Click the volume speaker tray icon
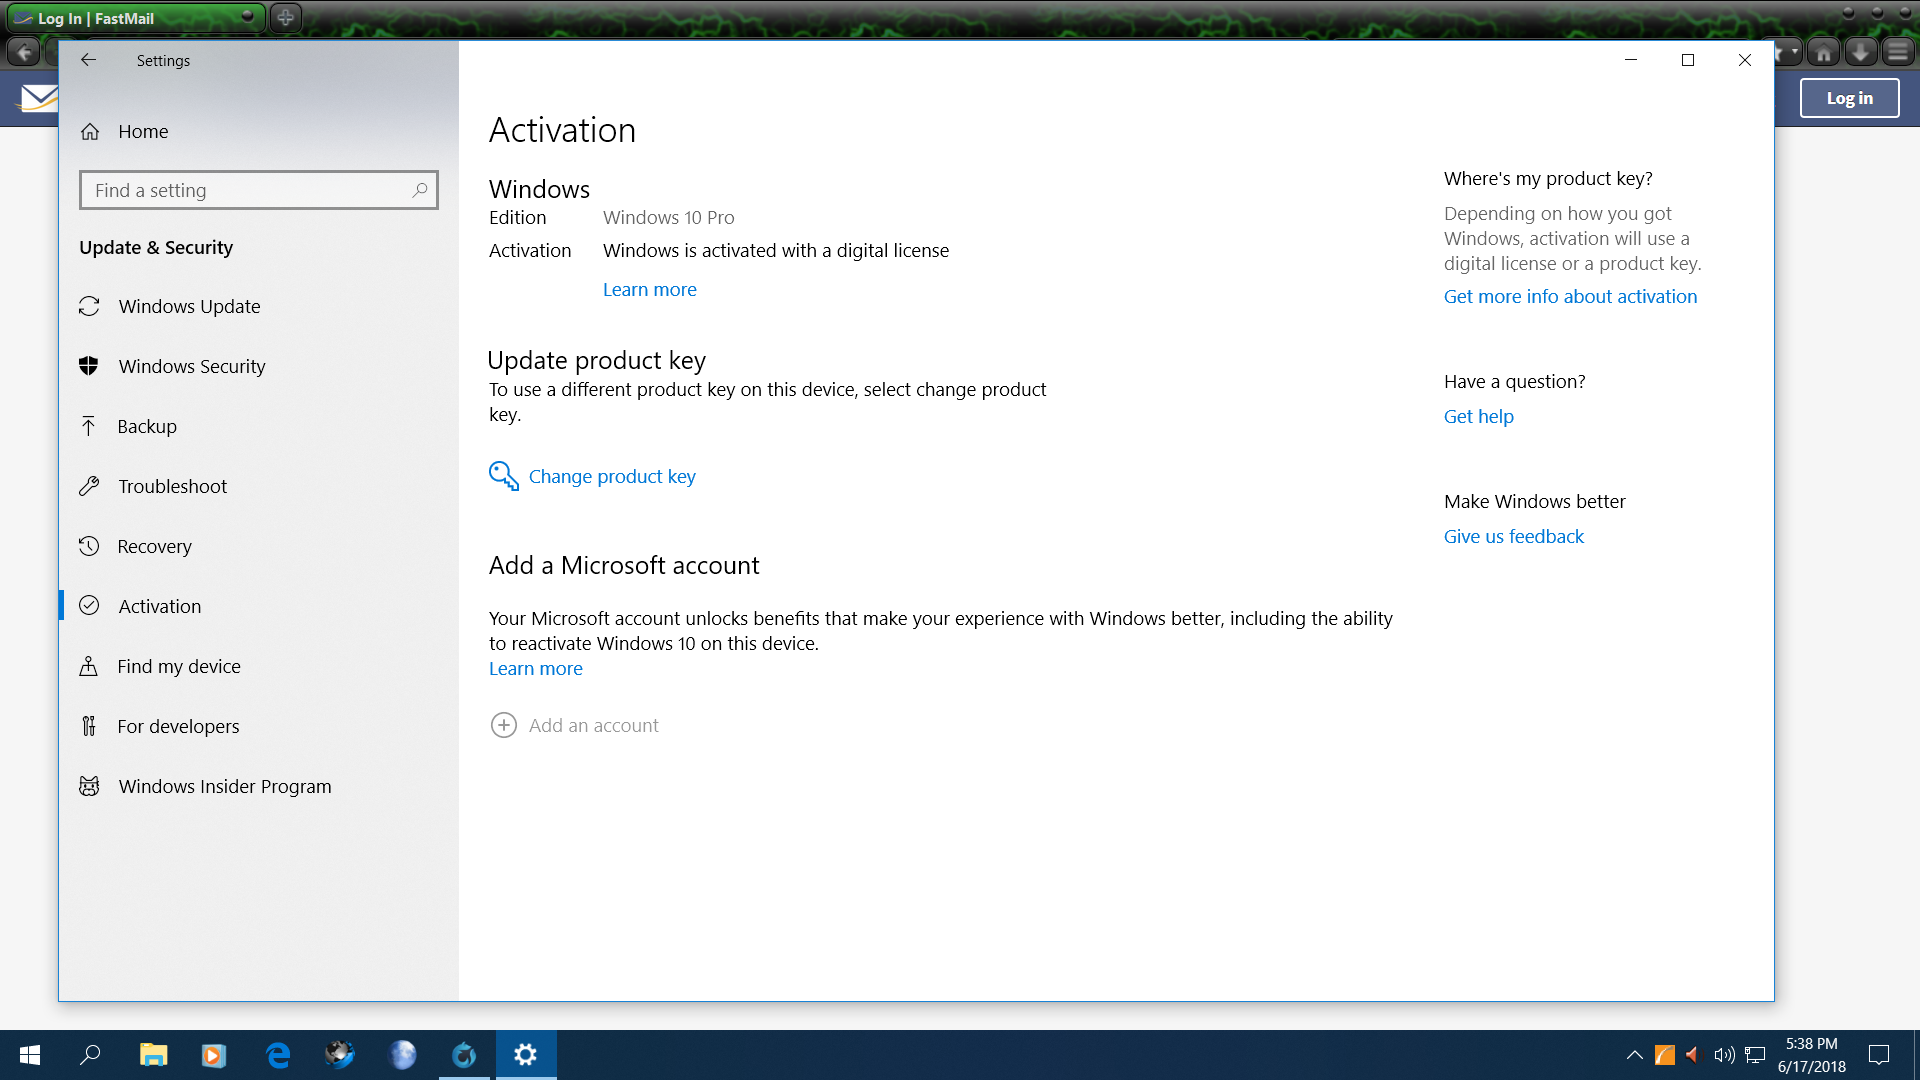Image resolution: width=1920 pixels, height=1080 pixels. (1723, 1055)
